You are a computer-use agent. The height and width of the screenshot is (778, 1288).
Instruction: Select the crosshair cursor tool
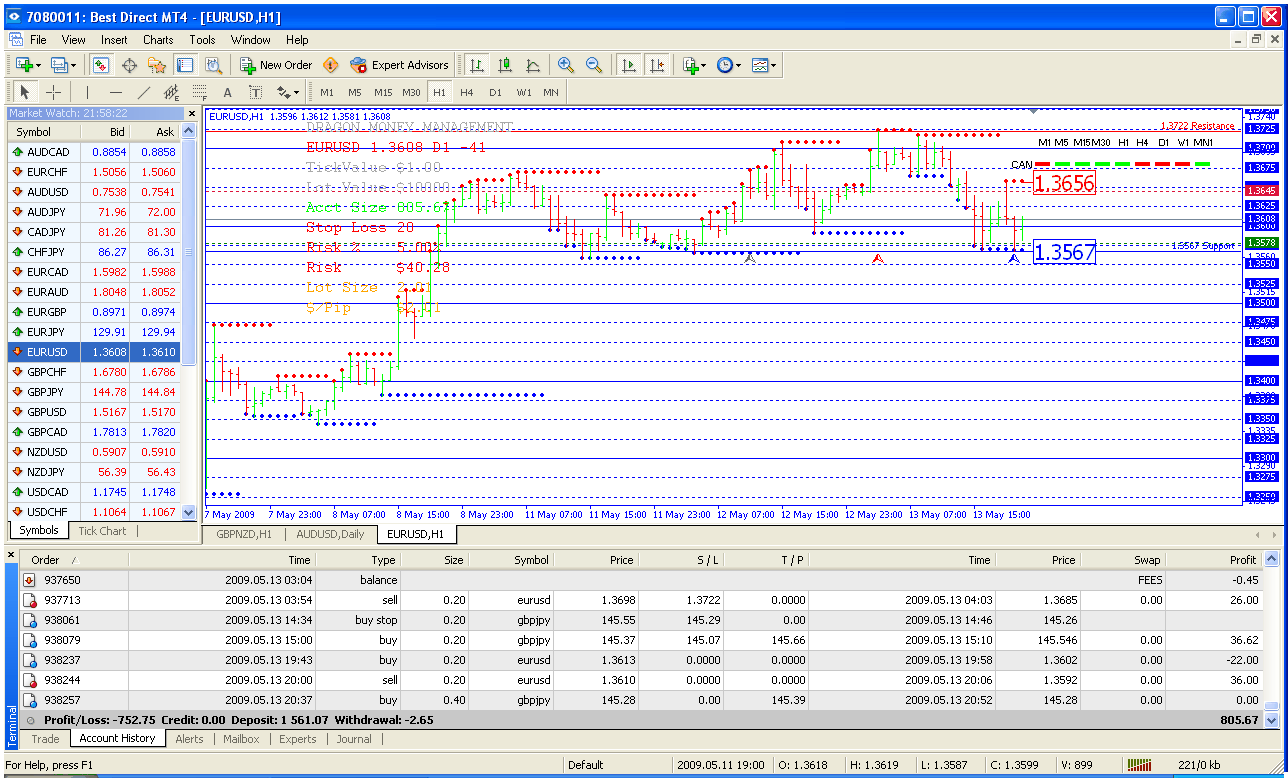[x=53, y=92]
